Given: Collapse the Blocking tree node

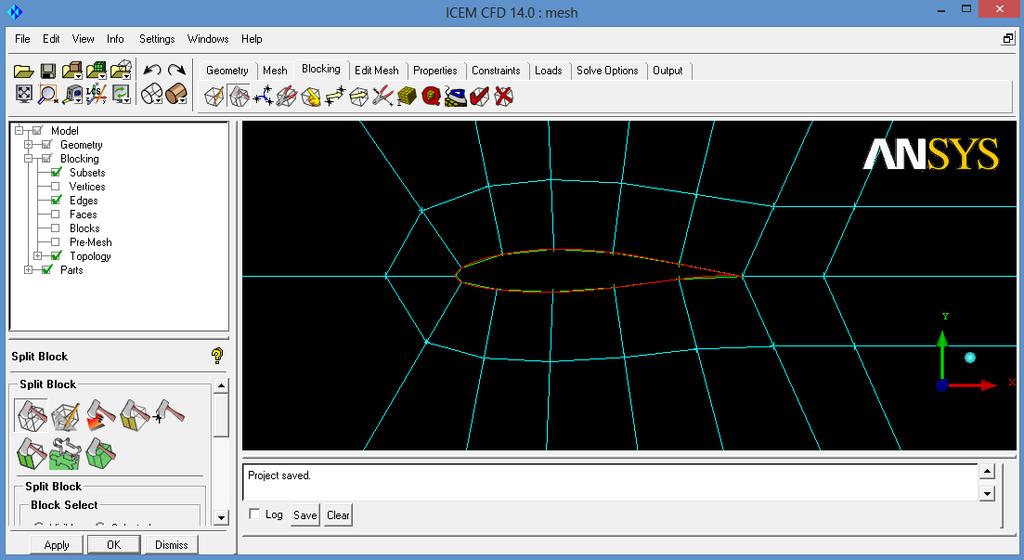Looking at the screenshot, I should (x=28, y=159).
